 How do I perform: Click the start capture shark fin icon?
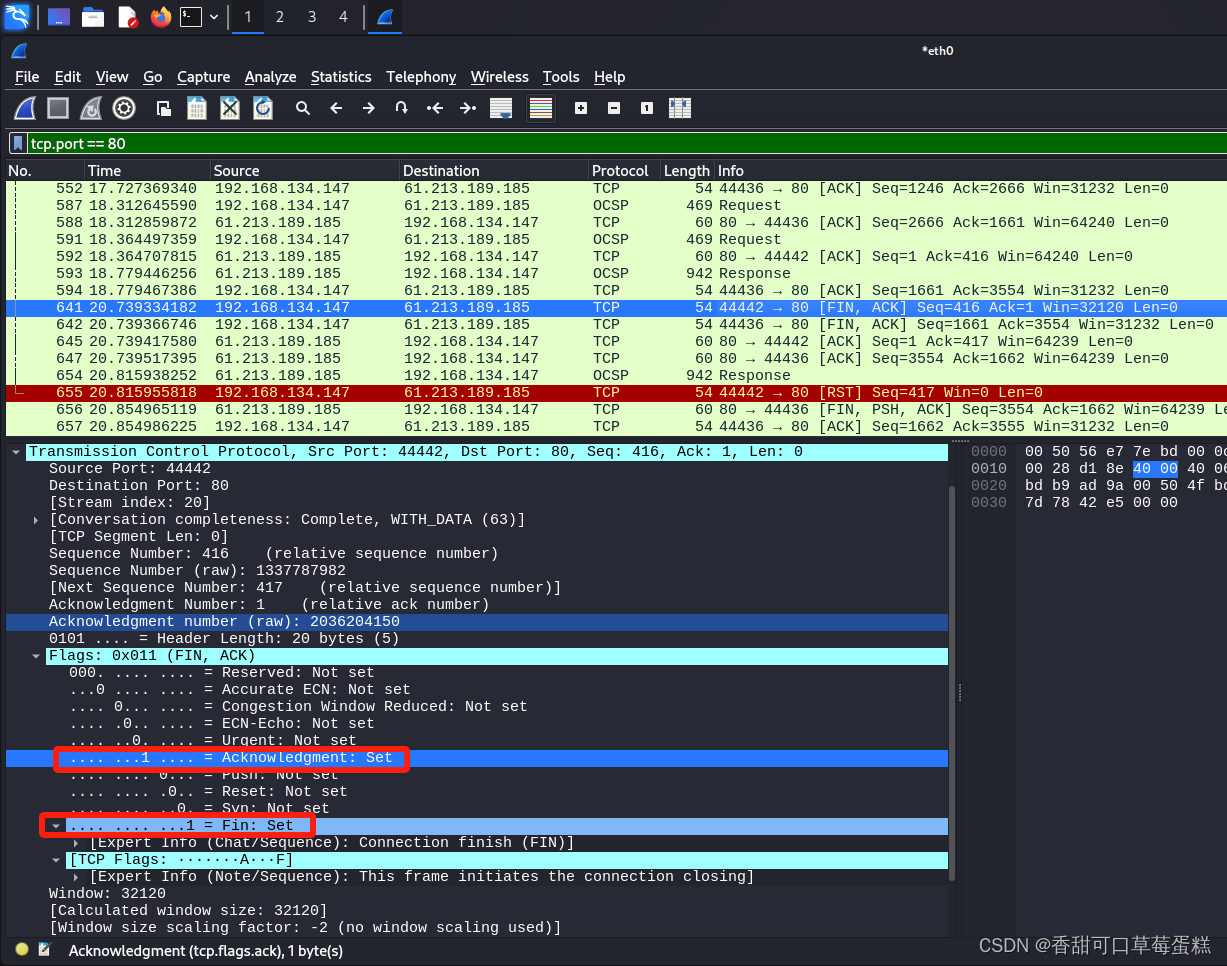point(24,108)
